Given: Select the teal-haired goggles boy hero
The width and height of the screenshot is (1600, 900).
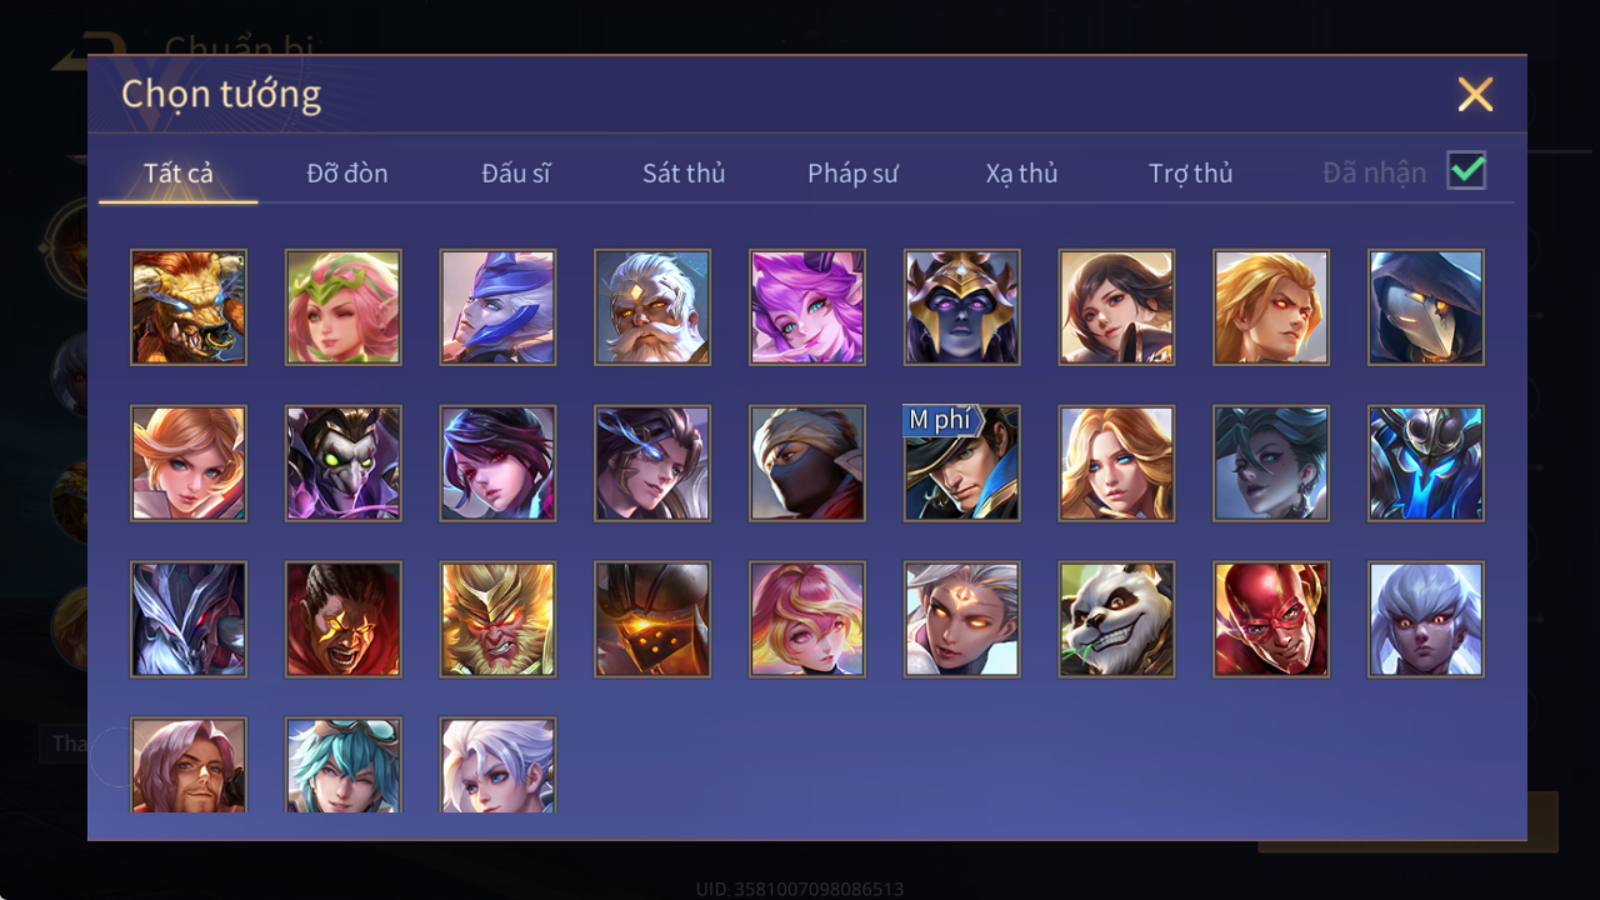Looking at the screenshot, I should click(343, 765).
